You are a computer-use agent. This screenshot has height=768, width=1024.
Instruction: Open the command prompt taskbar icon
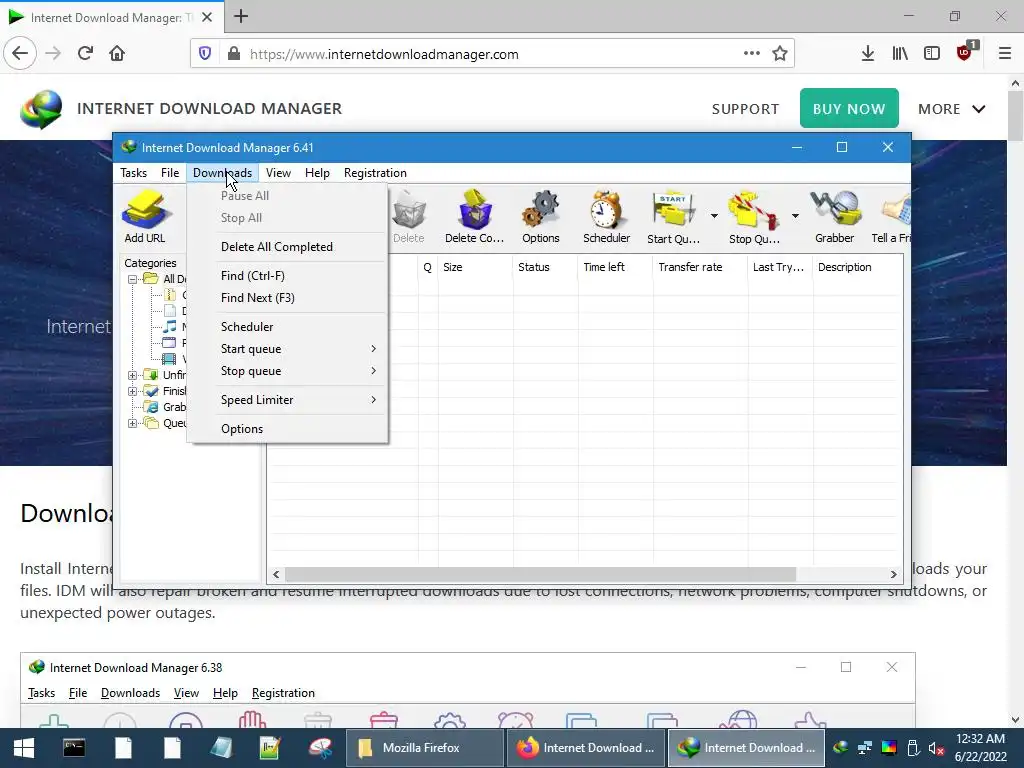pos(74,748)
